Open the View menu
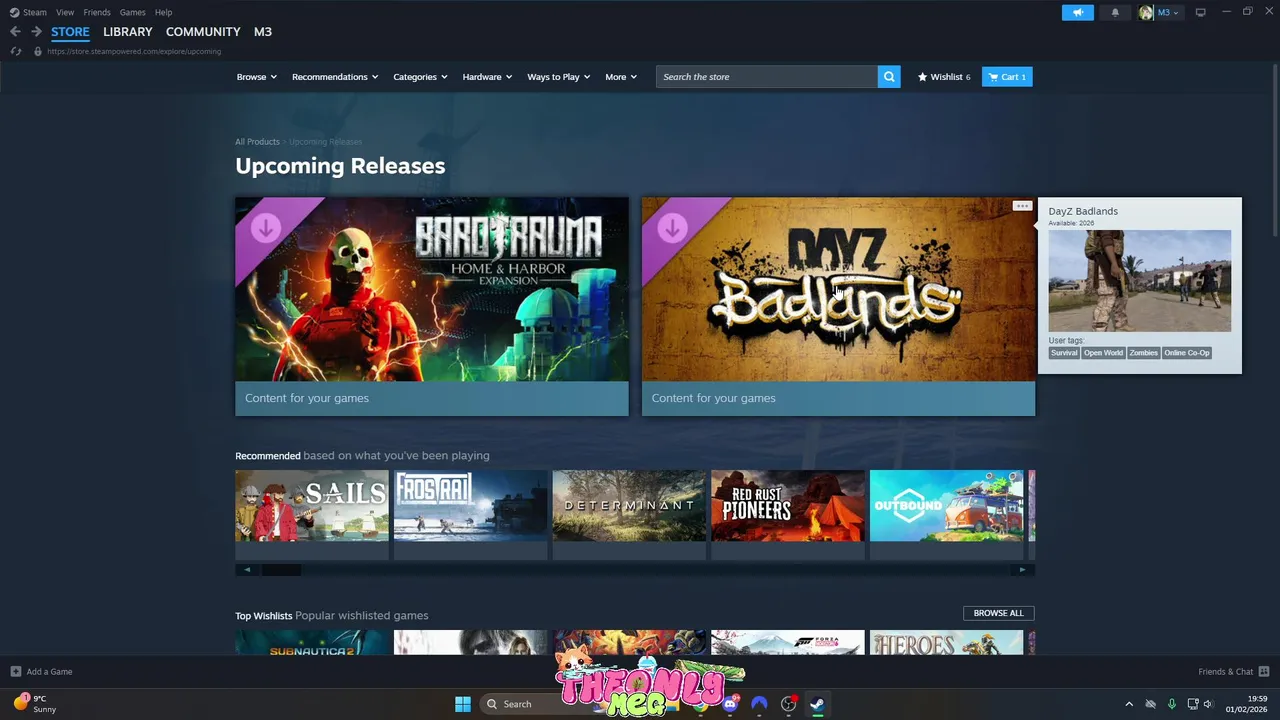This screenshot has width=1280, height=720. [65, 12]
